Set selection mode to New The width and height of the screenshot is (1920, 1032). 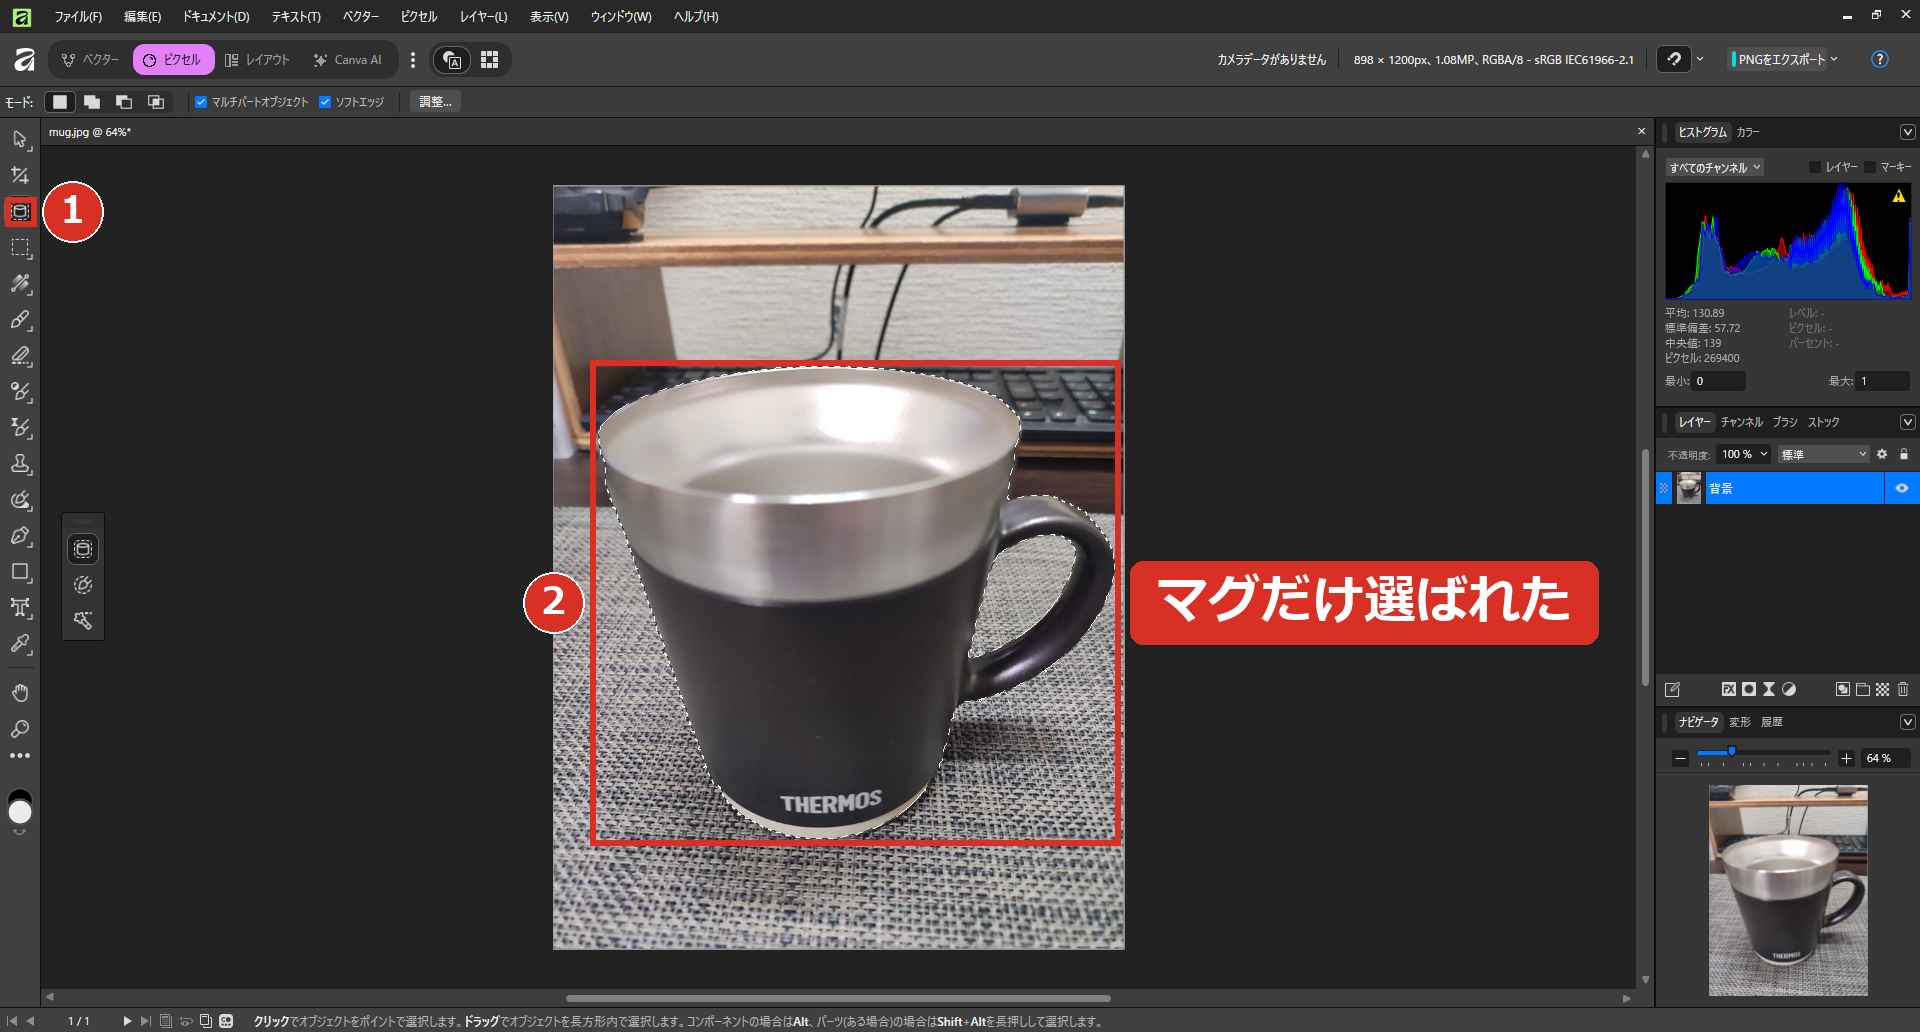pyautogui.click(x=60, y=102)
